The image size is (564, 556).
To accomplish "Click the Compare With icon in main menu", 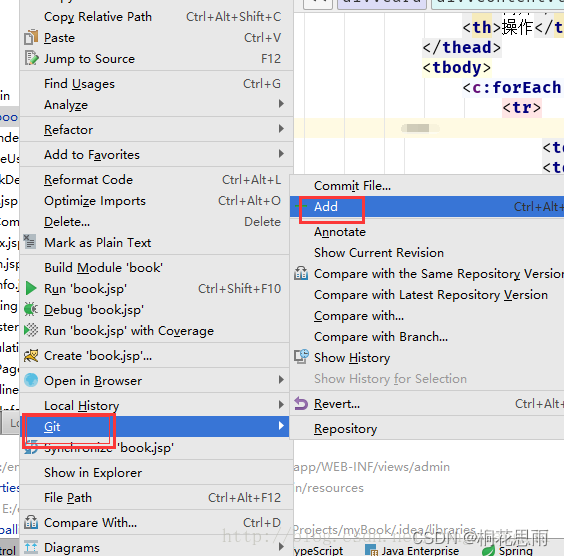I will (x=31, y=522).
